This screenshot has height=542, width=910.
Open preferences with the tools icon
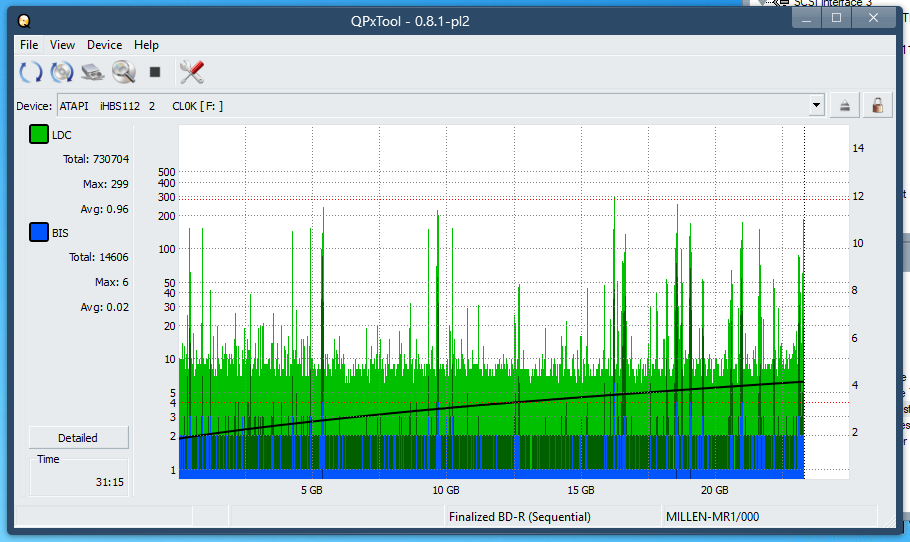tap(191, 72)
